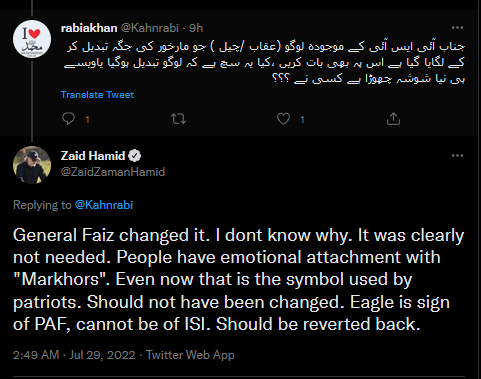Open Zaid Hamid's profile avatar
The image size is (481, 379).
(x=32, y=165)
